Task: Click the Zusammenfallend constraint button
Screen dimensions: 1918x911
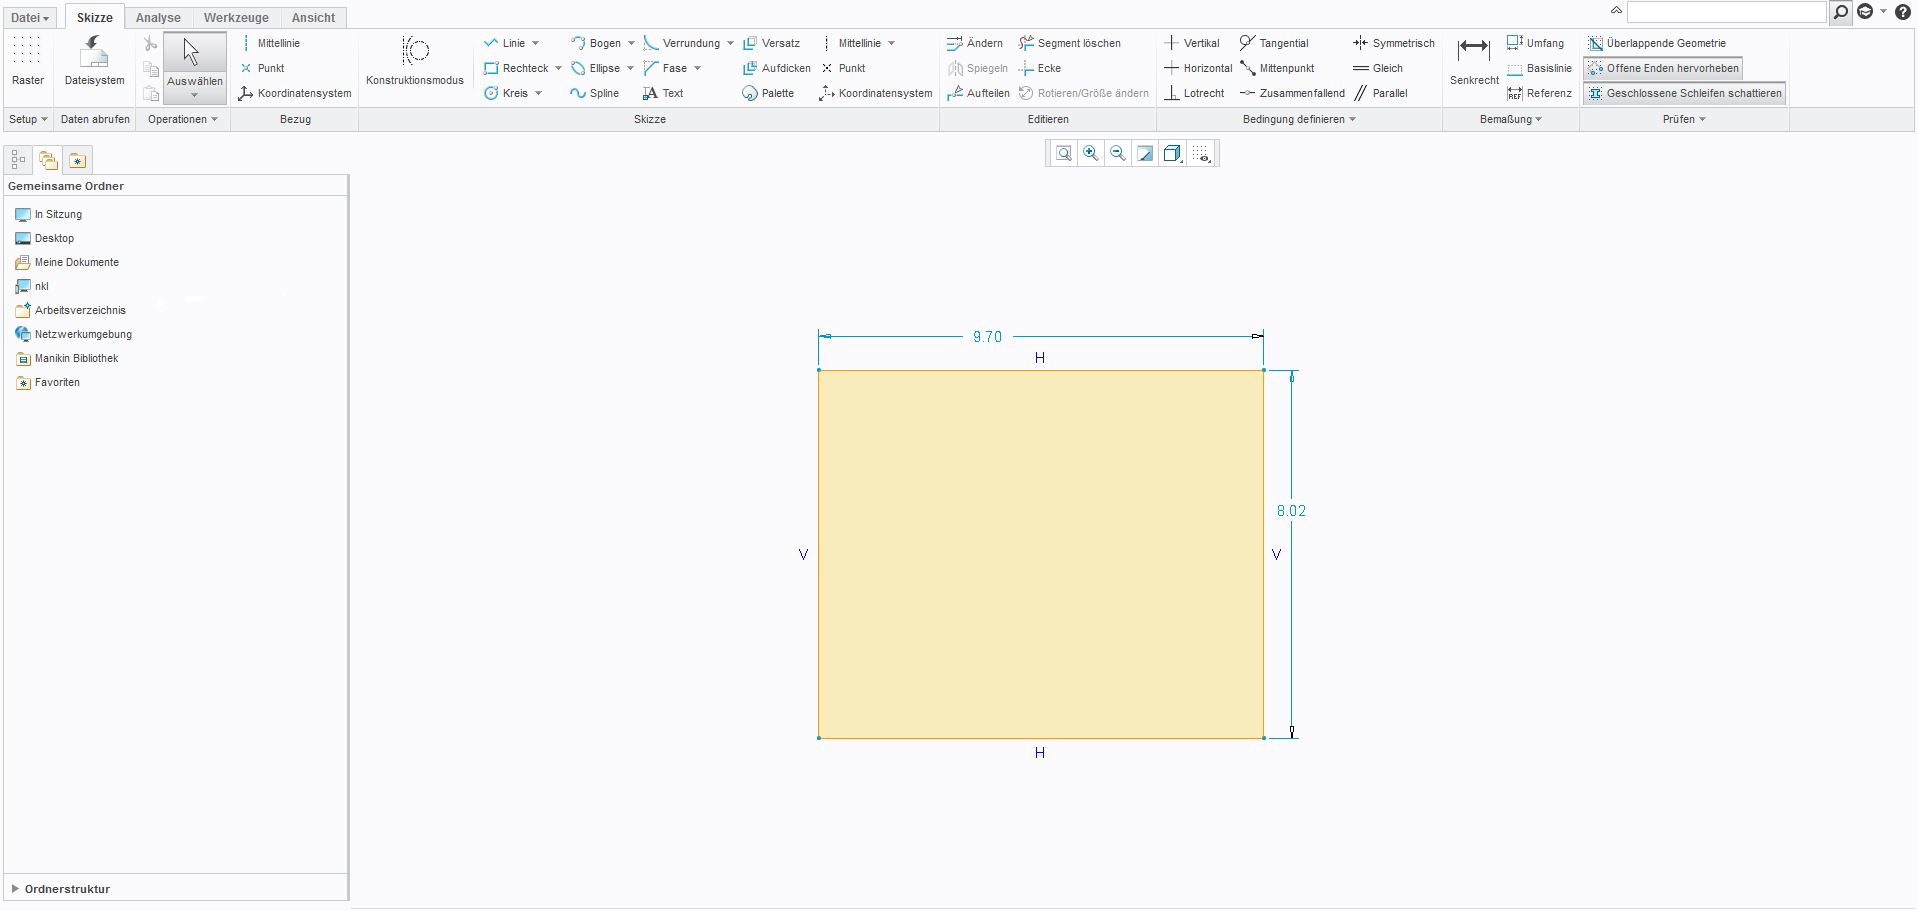Action: [1293, 93]
